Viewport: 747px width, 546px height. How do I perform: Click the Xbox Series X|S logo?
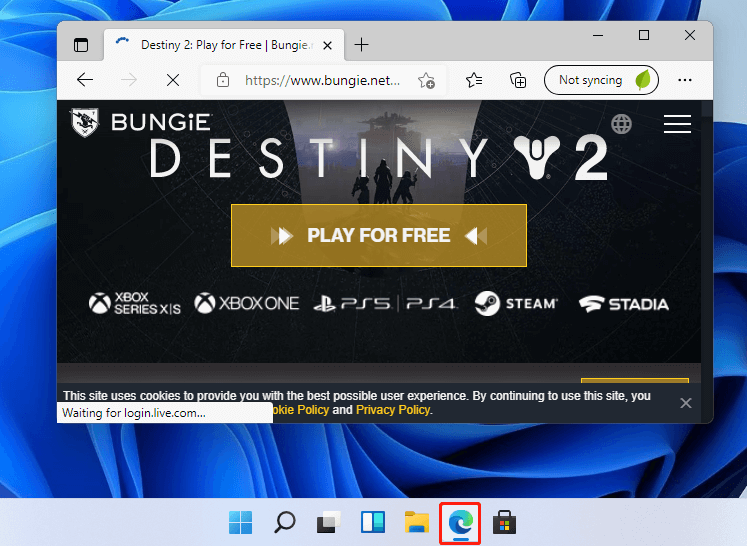pyautogui.click(x=135, y=303)
